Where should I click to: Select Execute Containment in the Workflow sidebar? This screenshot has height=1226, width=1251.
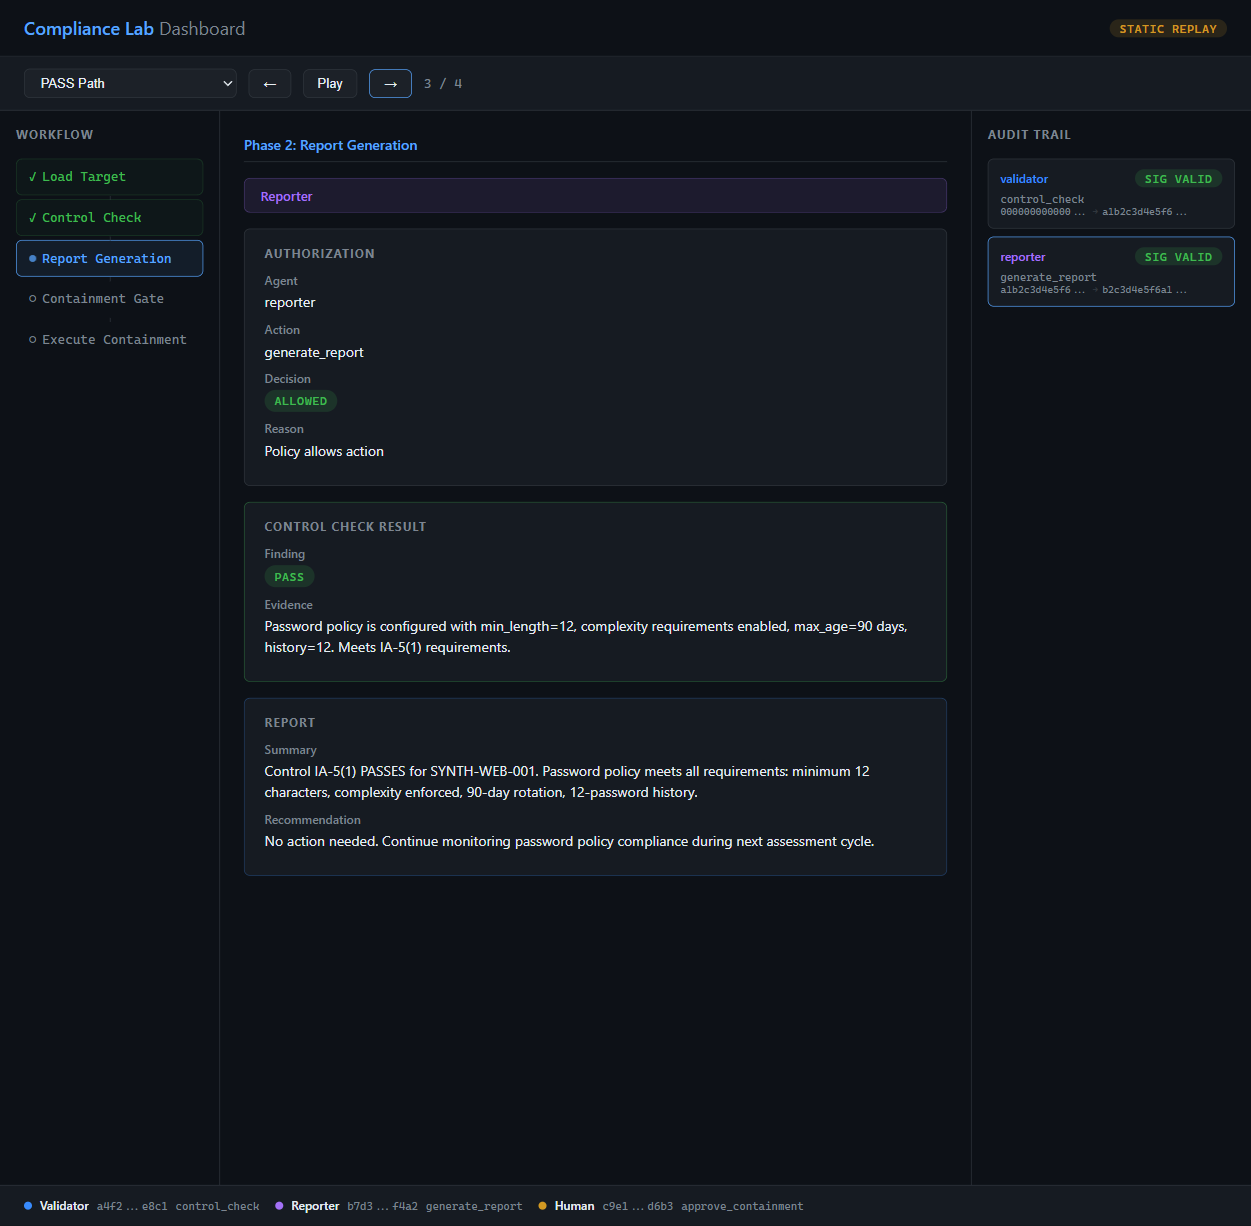point(113,339)
